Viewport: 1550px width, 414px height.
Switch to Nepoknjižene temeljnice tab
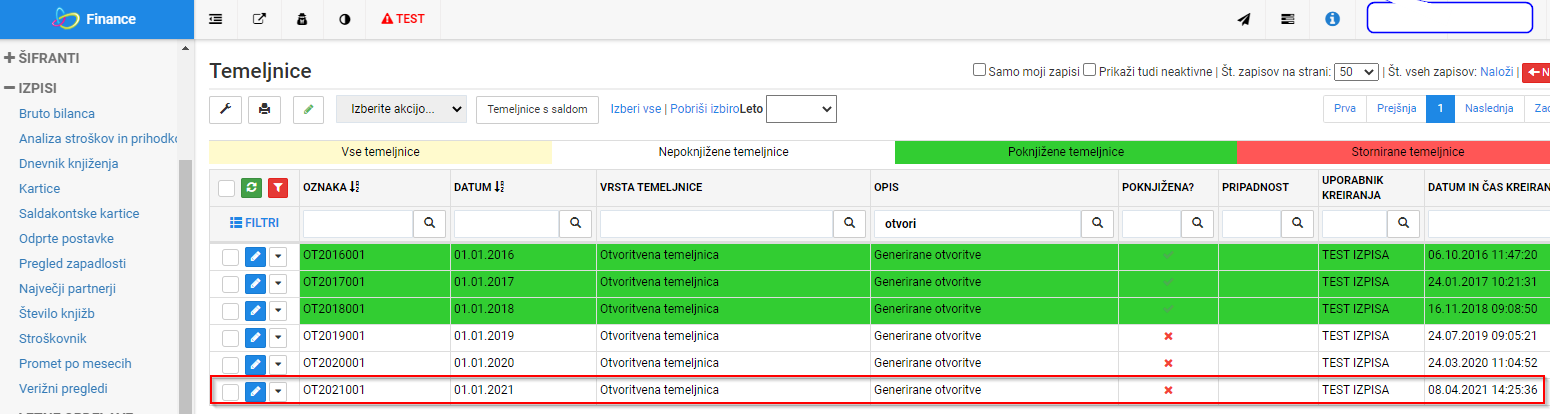(723, 152)
